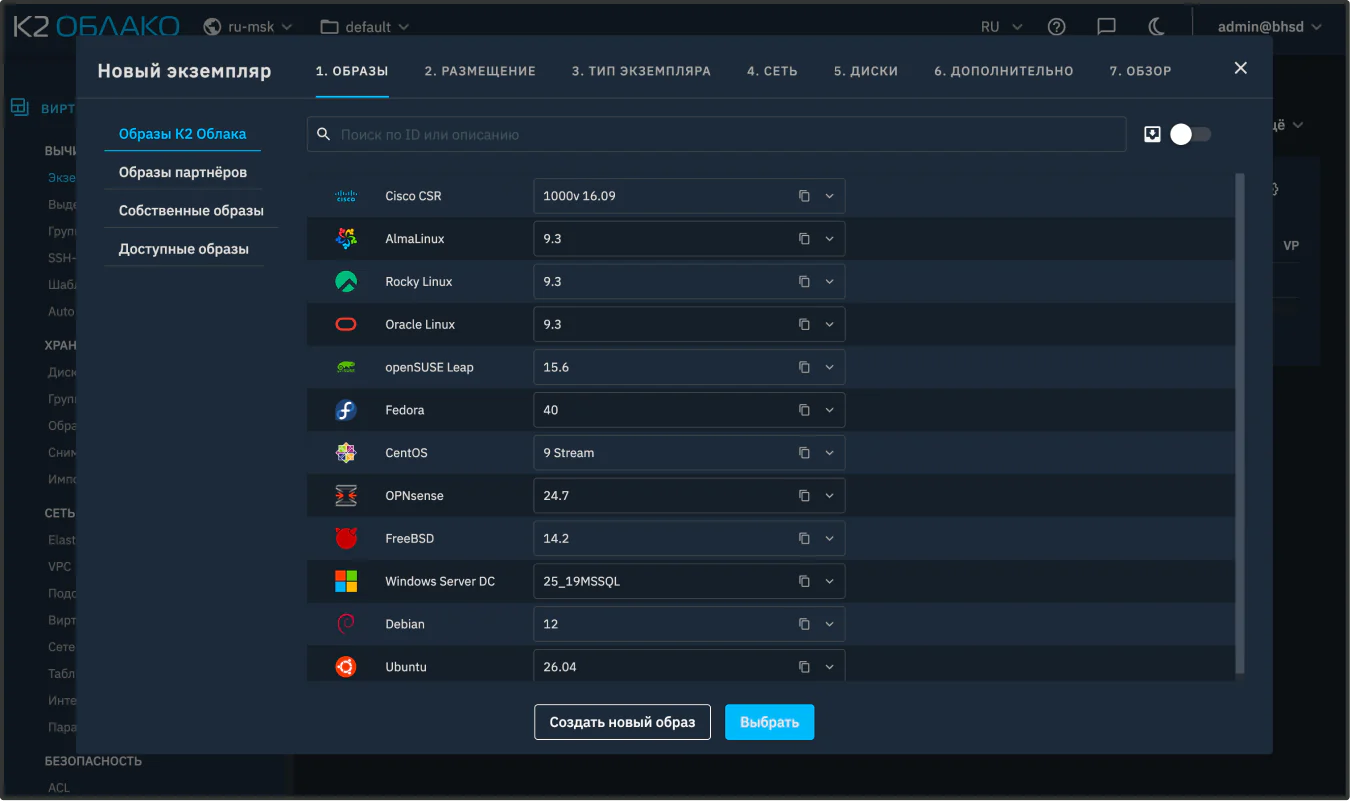Click the Выбрать button
Image resolution: width=1350 pixels, height=801 pixels.
click(x=769, y=722)
